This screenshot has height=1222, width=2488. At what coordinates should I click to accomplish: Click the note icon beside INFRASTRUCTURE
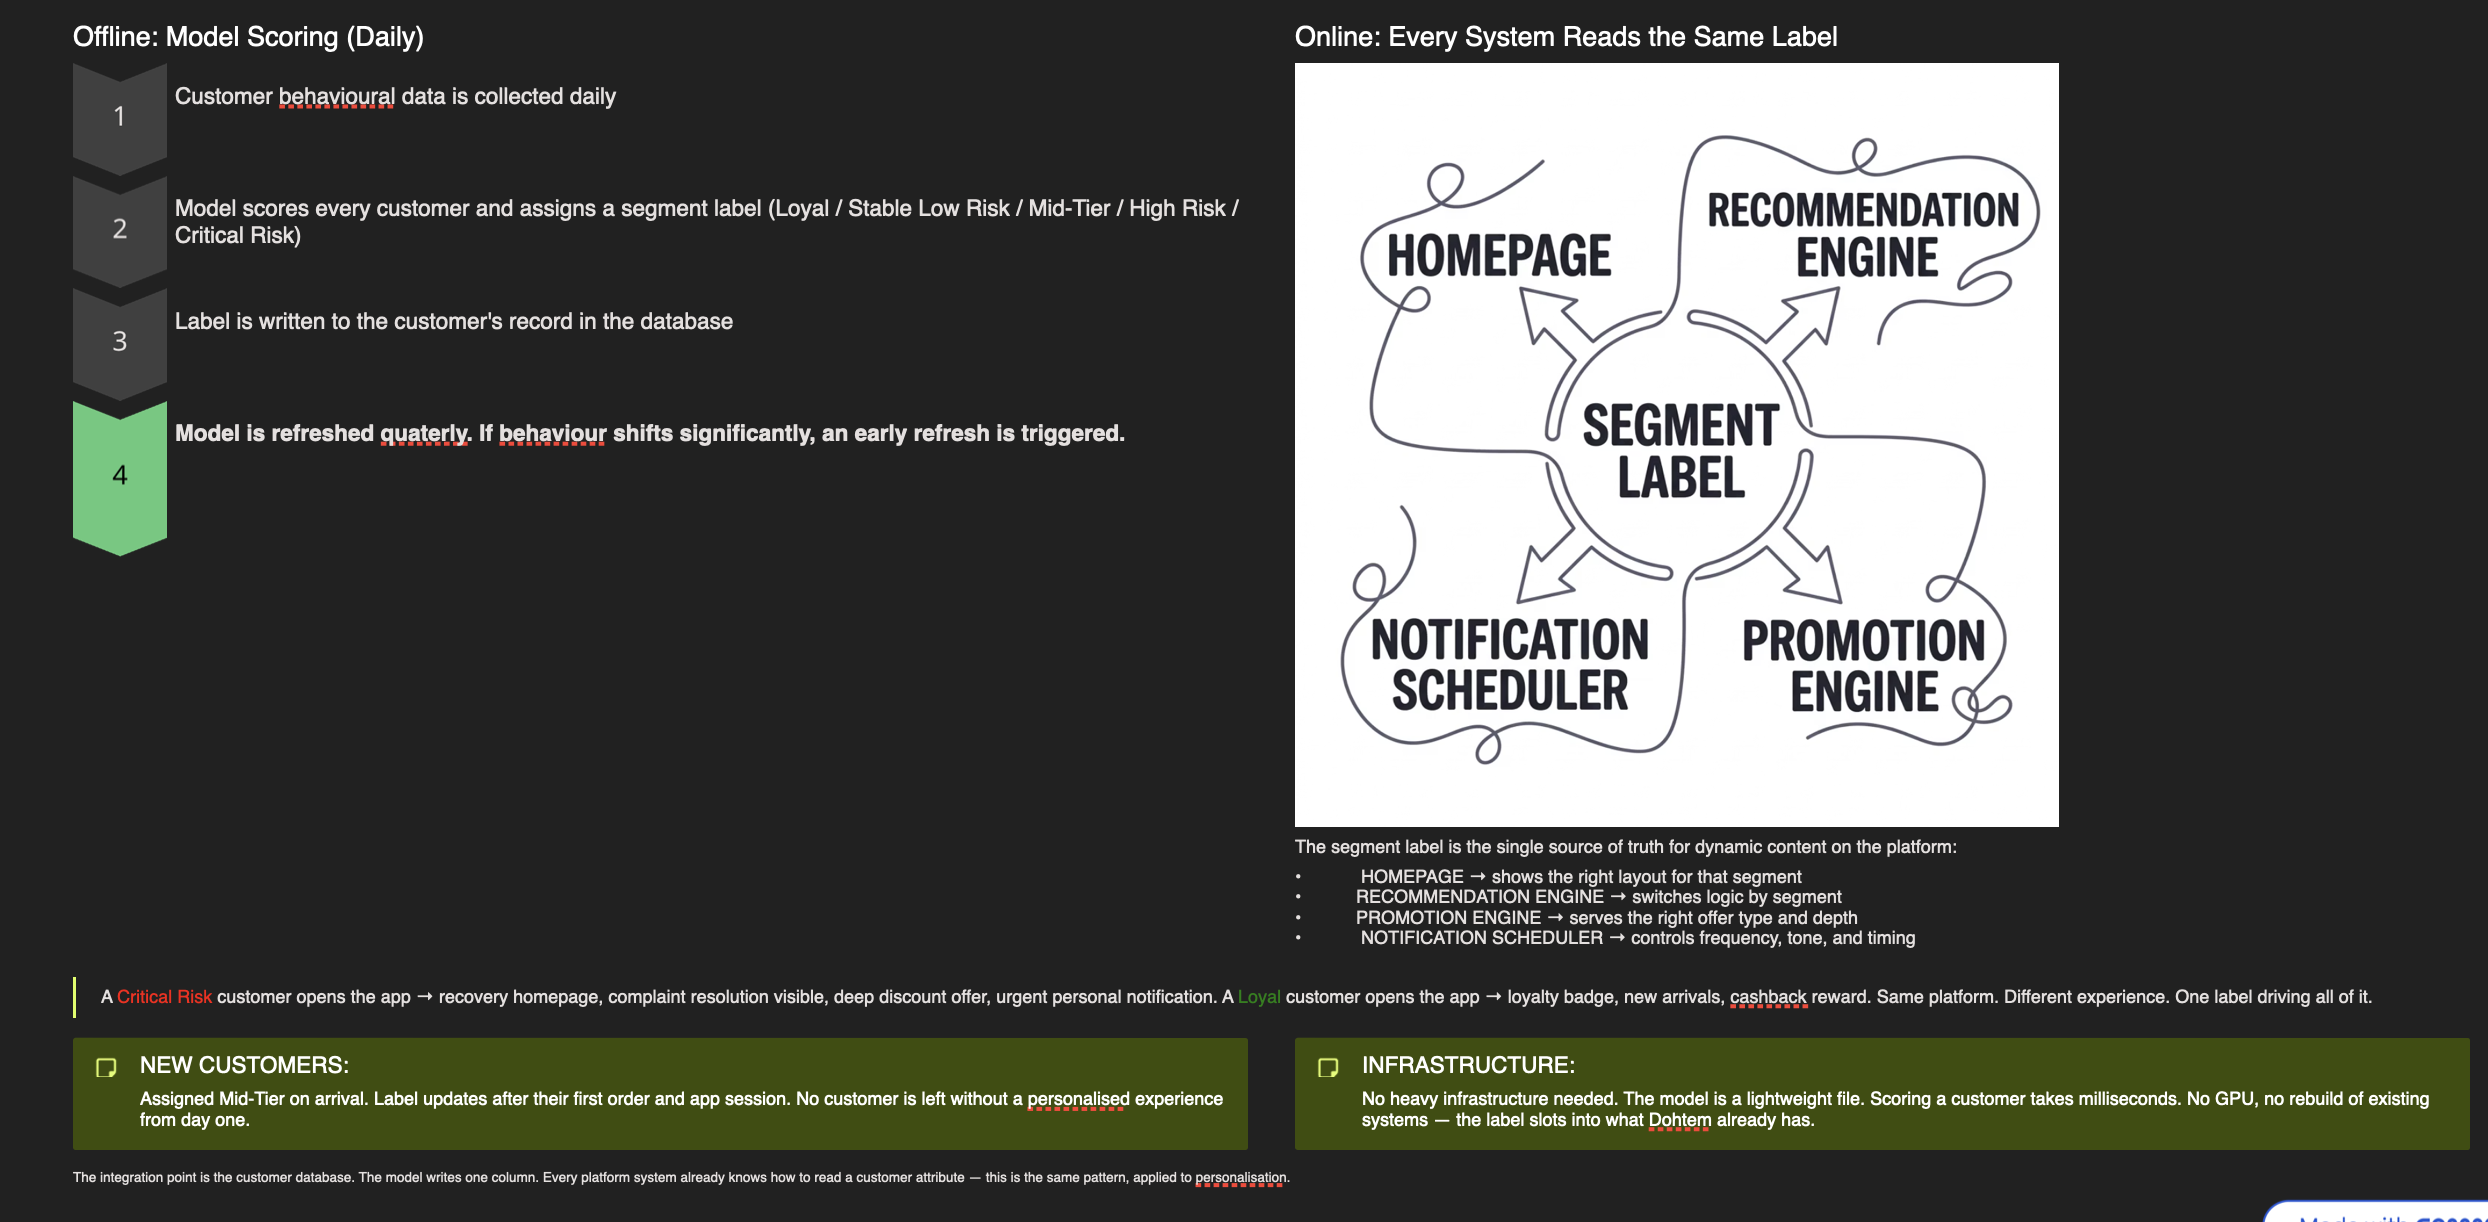(1328, 1068)
